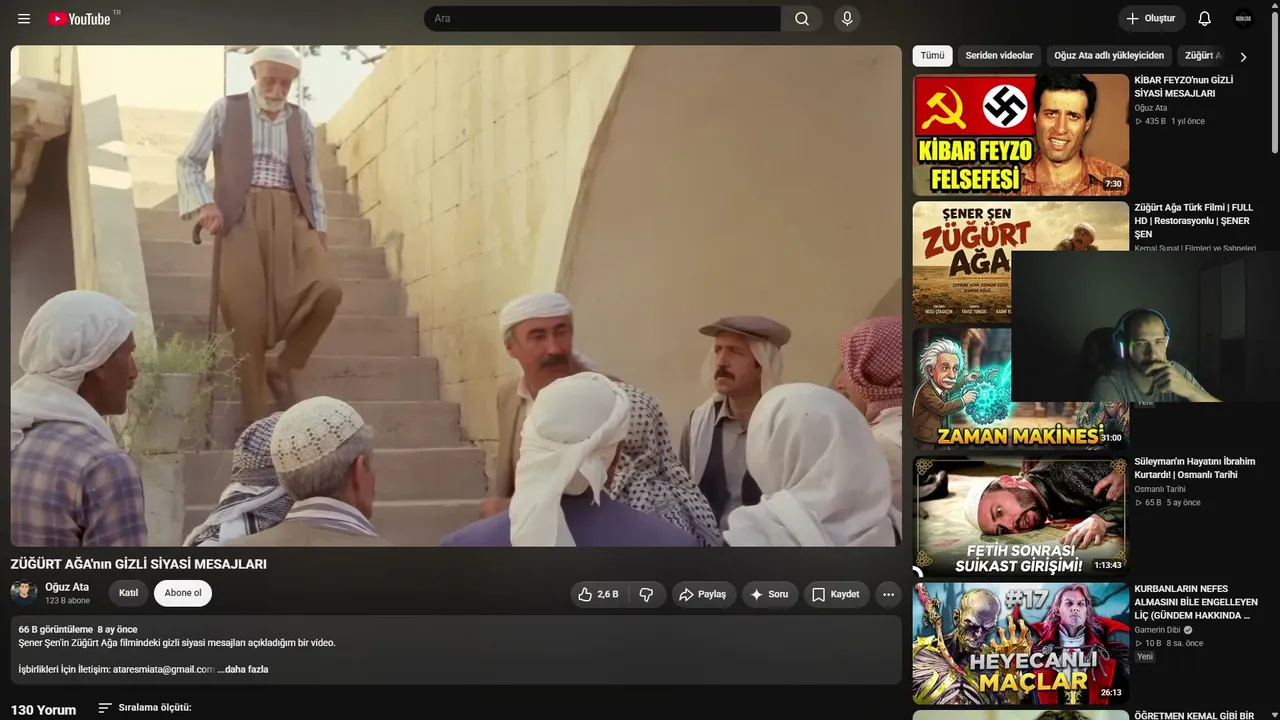This screenshot has height=720, width=1280.
Task: Open the hamburger guide menu
Action: (x=24, y=19)
